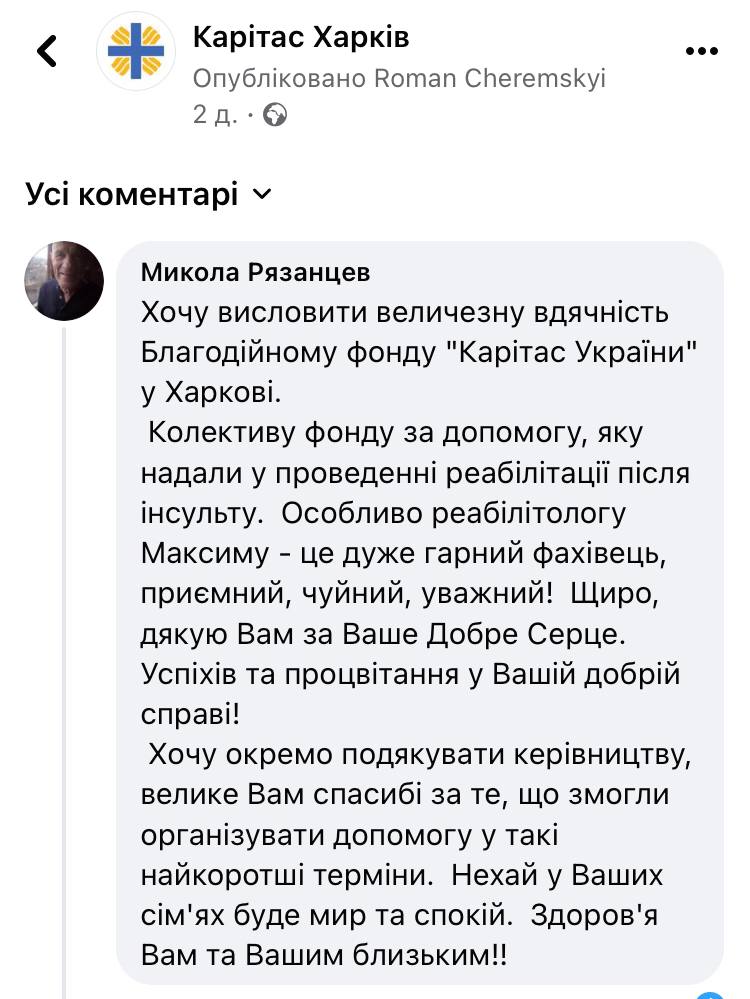Viewport: 750px width, 999px height.
Task: Click the 'Опубліковано' label under page name
Action: [280, 78]
